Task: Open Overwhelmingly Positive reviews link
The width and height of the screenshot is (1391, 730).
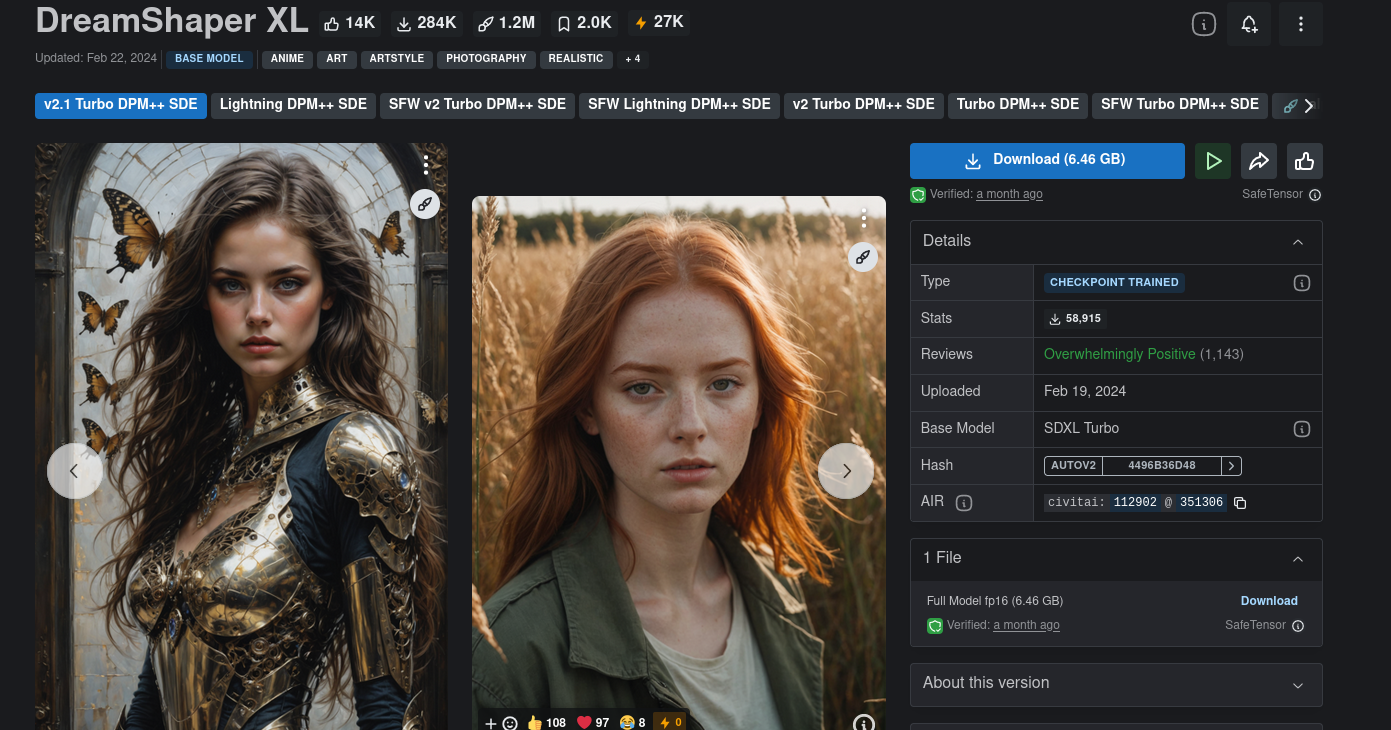Action: point(1119,355)
